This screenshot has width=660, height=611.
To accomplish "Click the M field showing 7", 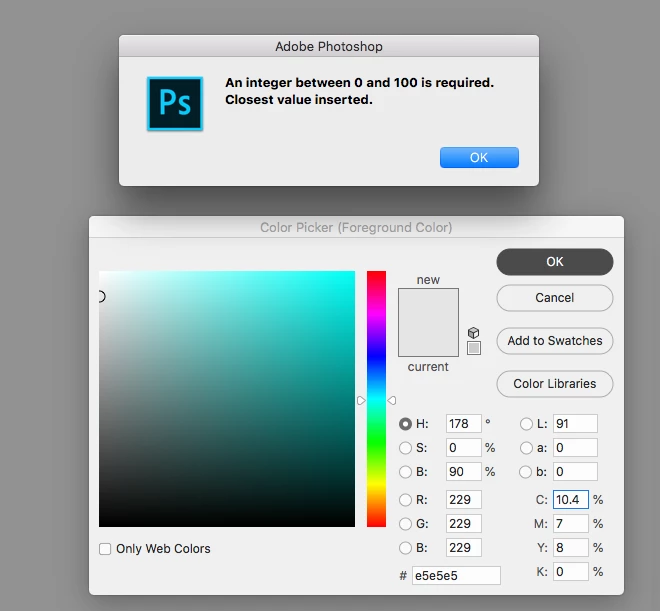I will click(571, 524).
